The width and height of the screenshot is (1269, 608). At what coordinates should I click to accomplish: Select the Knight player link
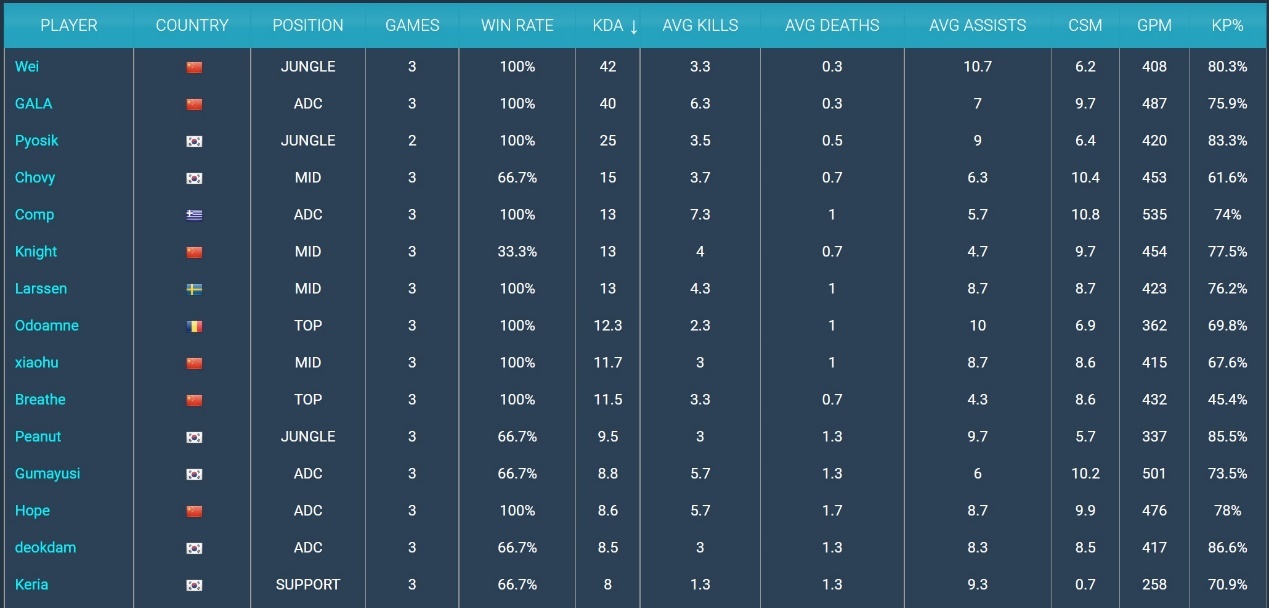[36, 252]
